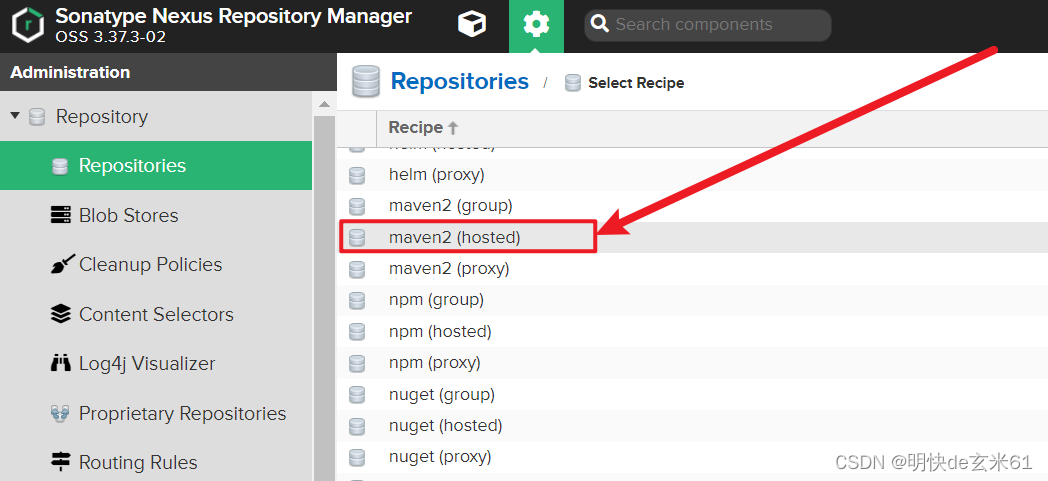Focus the Search components field
Viewport: 1048px width, 481px height.
(708, 25)
